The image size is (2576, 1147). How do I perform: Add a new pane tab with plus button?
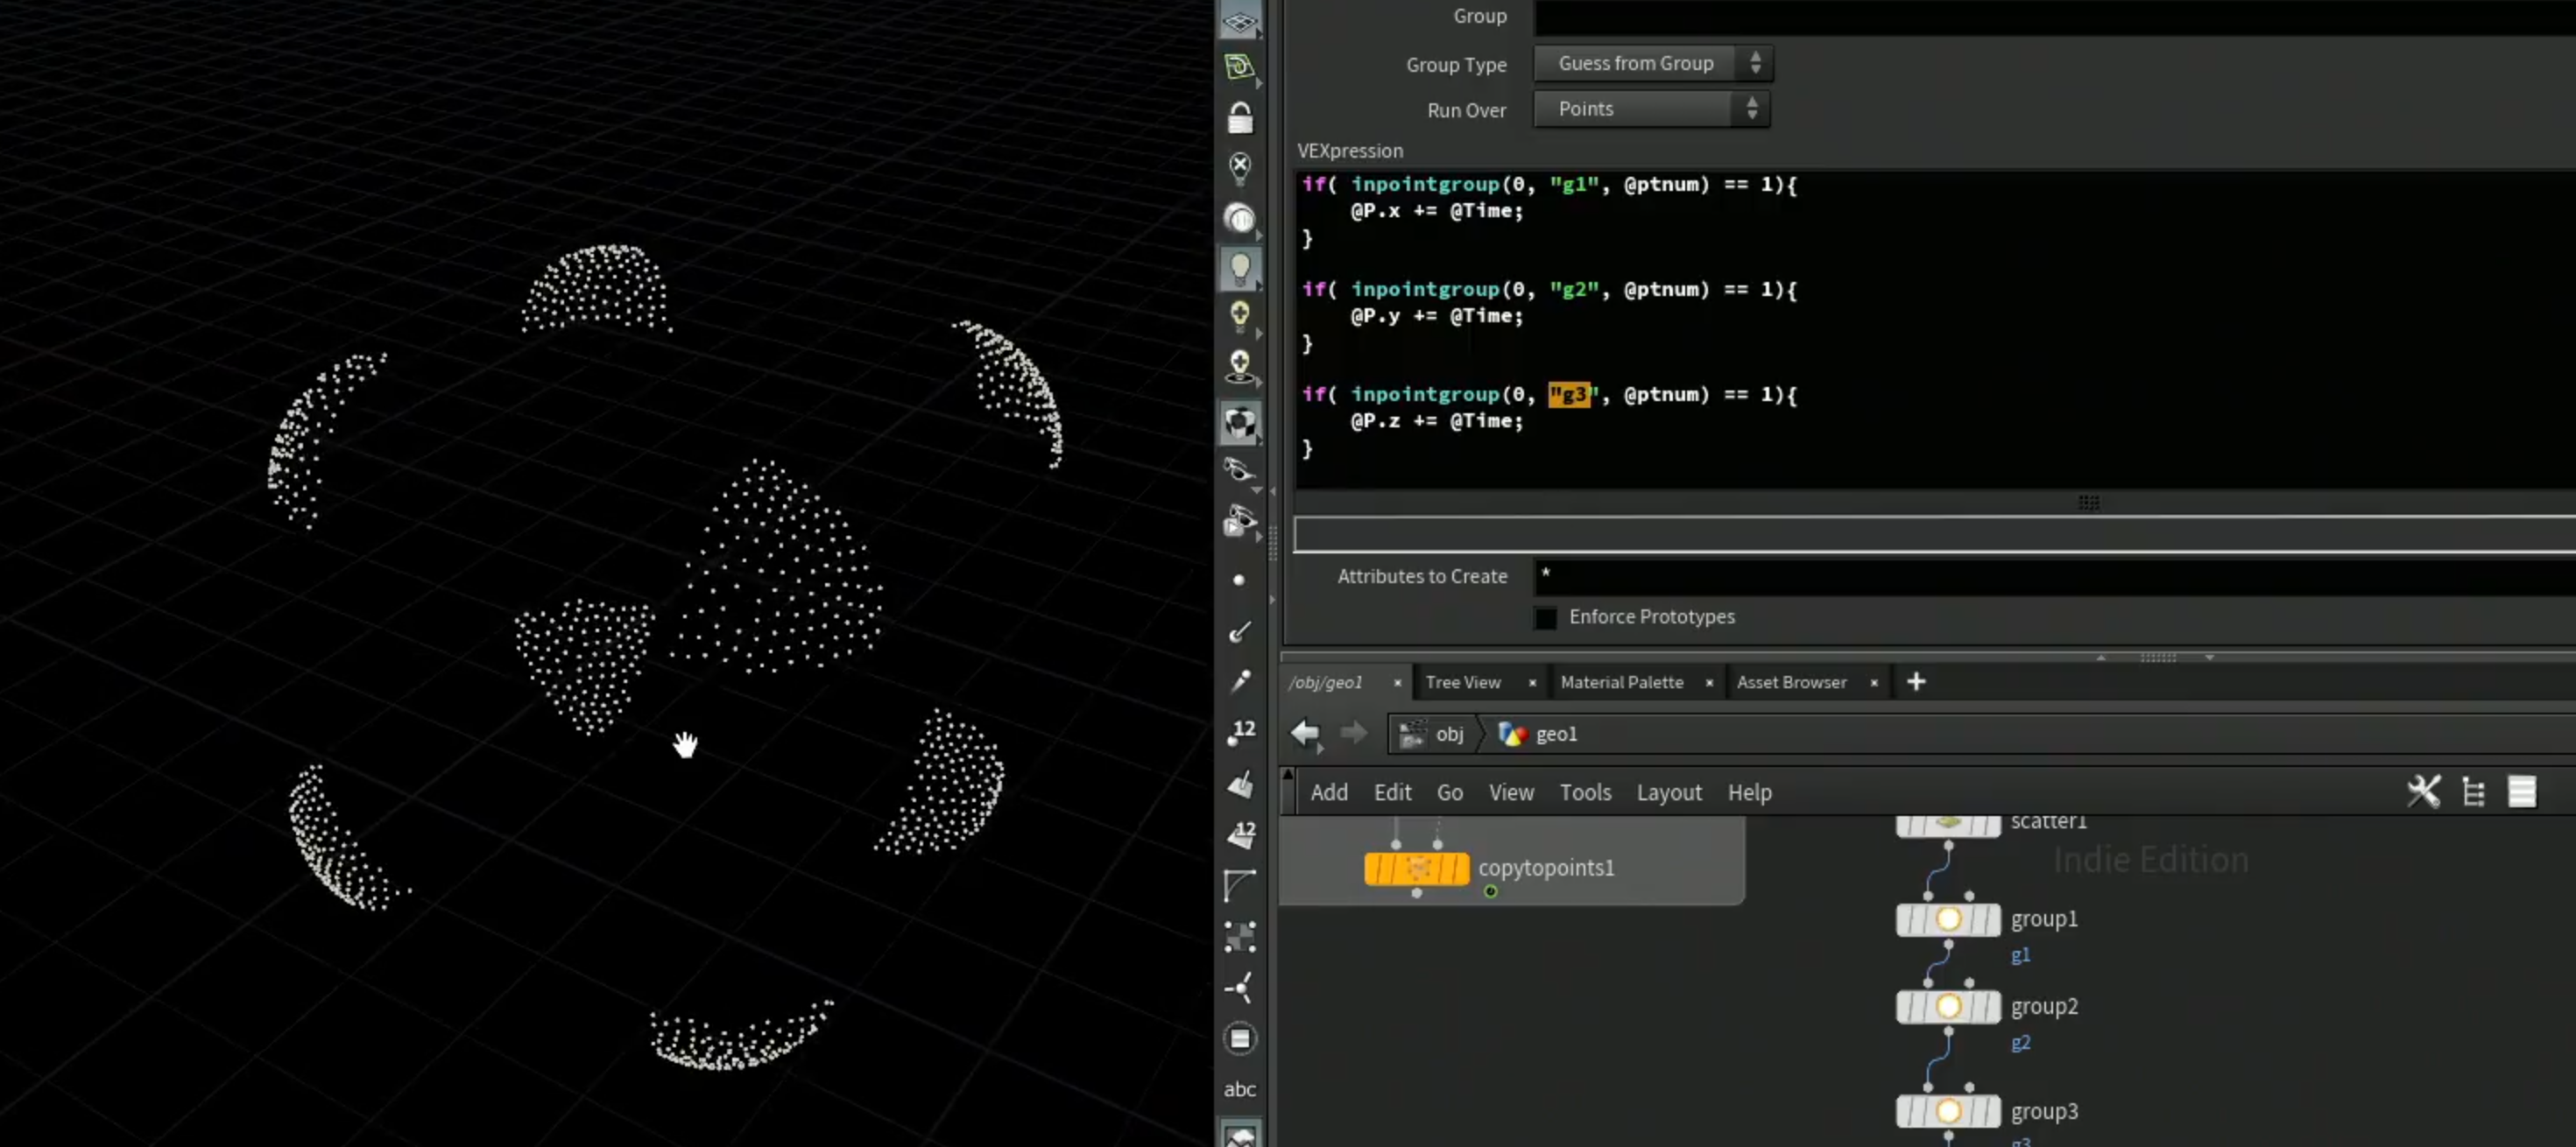tap(1915, 682)
